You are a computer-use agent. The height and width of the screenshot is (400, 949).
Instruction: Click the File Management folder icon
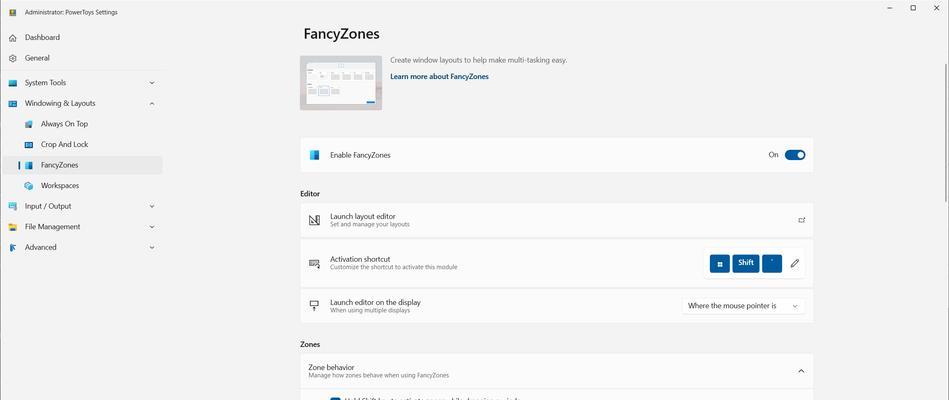click(x=13, y=227)
